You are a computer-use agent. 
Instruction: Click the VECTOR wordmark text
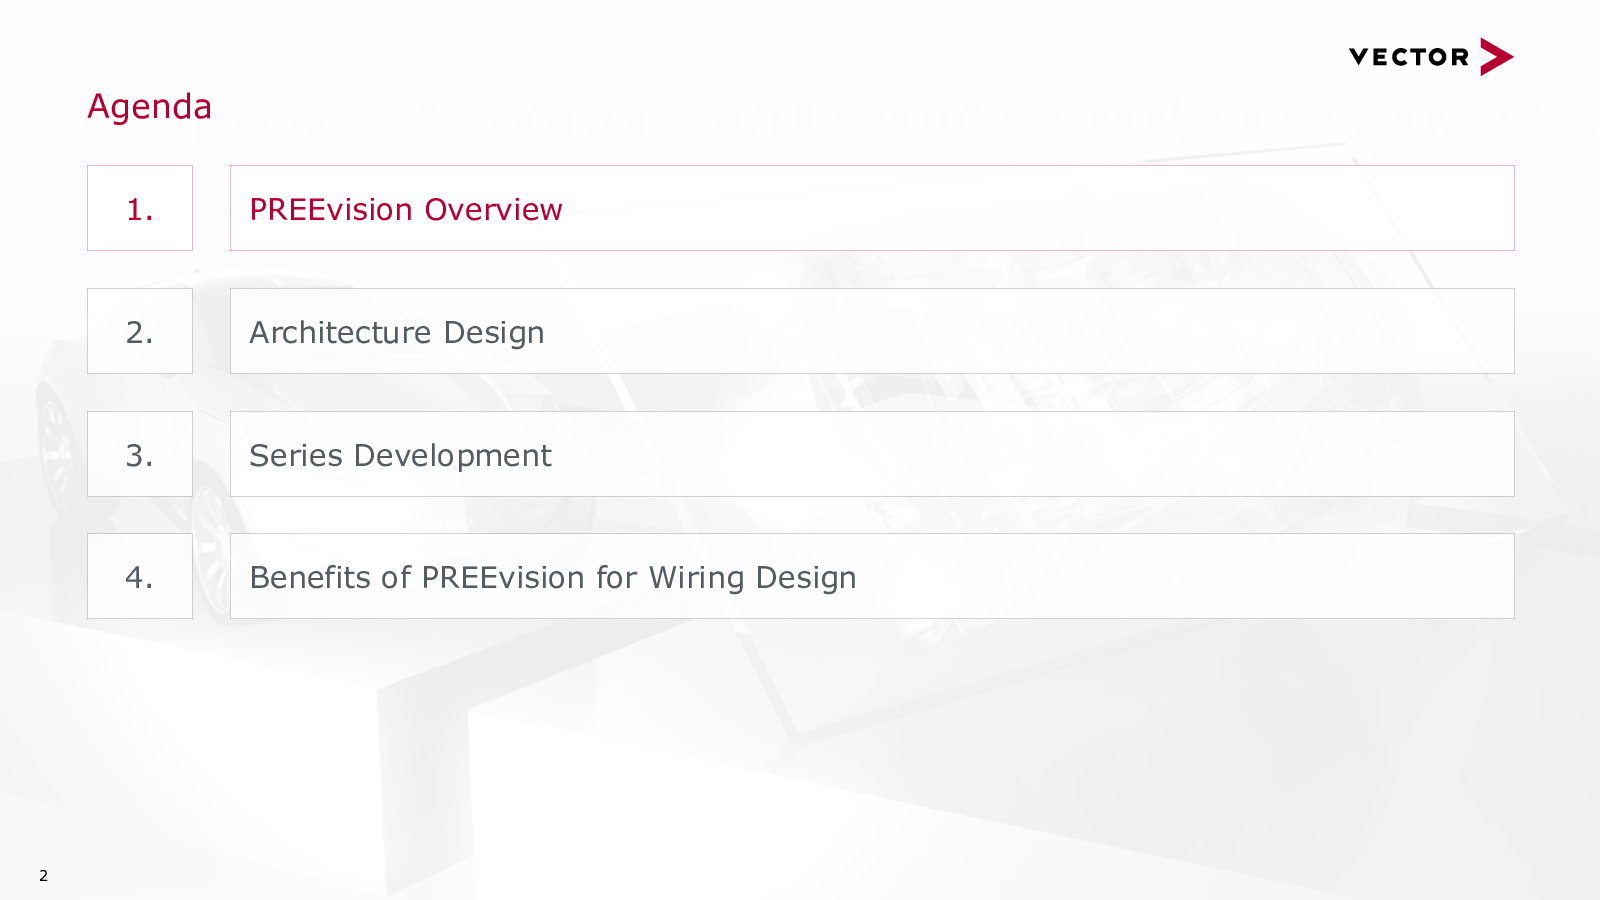click(x=1409, y=57)
